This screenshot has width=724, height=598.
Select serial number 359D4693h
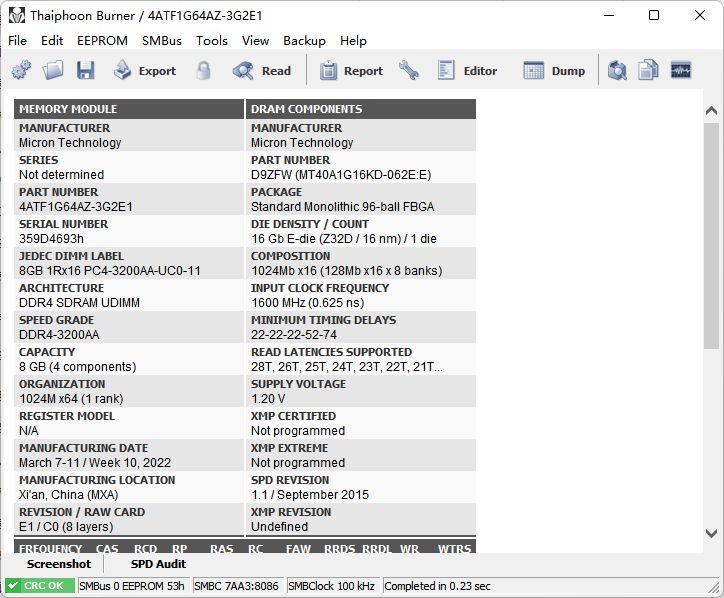tap(51, 238)
